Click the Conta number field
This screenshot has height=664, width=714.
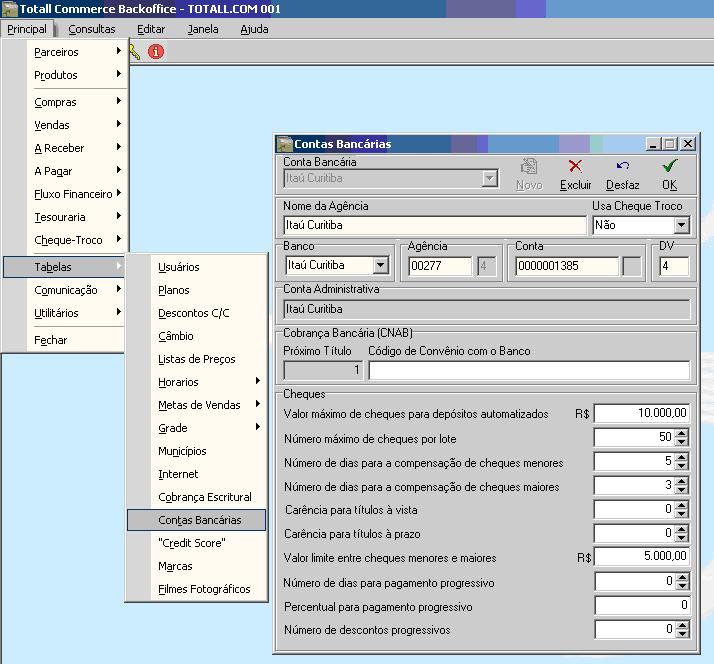click(x=566, y=266)
